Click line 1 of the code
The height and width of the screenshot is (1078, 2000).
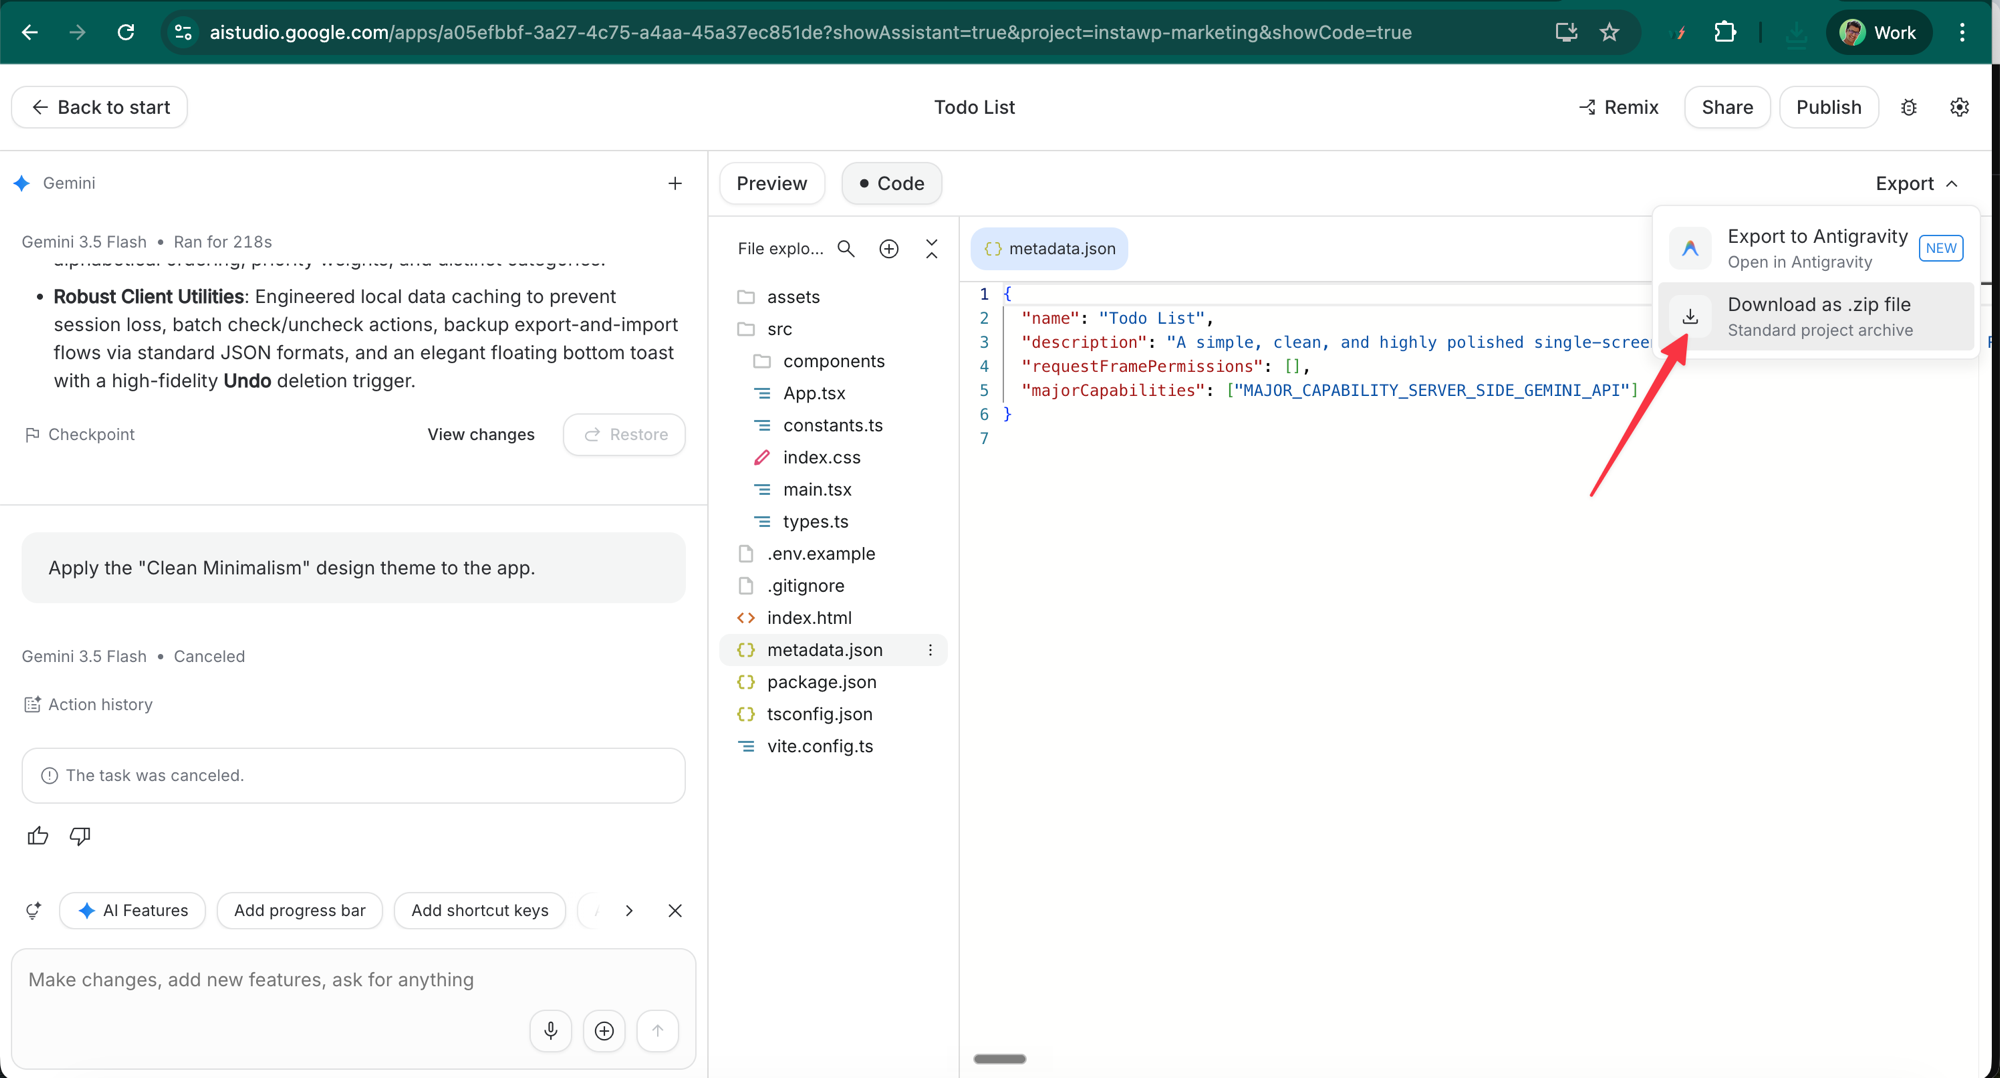coord(1007,294)
